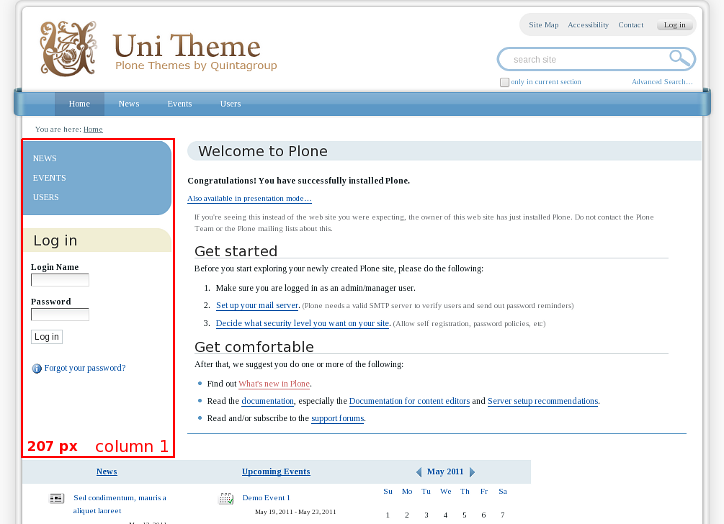
Task: Click the Log in button in top bar
Action: [675, 25]
